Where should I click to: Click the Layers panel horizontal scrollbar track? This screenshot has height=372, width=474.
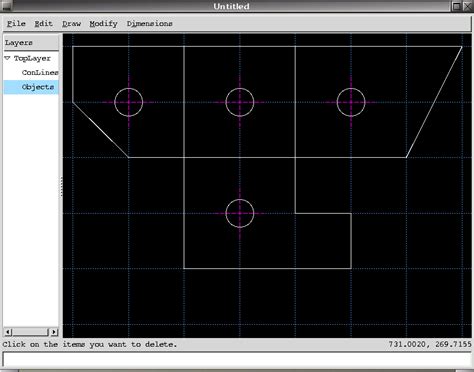(x=31, y=332)
